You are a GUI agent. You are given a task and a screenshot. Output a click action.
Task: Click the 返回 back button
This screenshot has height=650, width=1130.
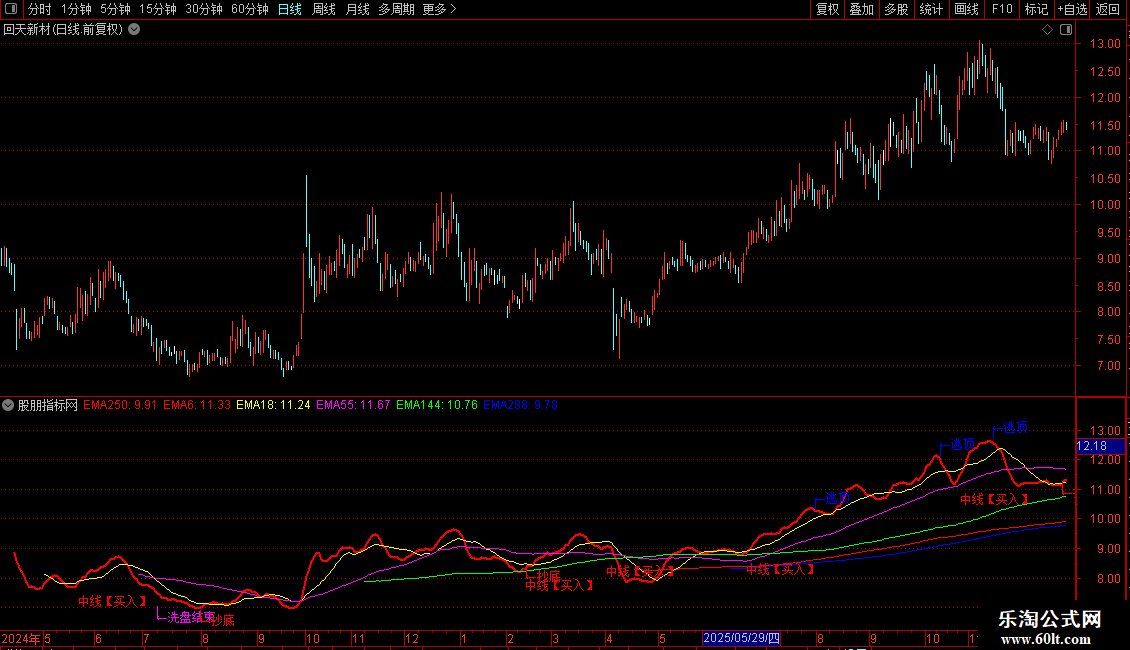pos(1108,9)
